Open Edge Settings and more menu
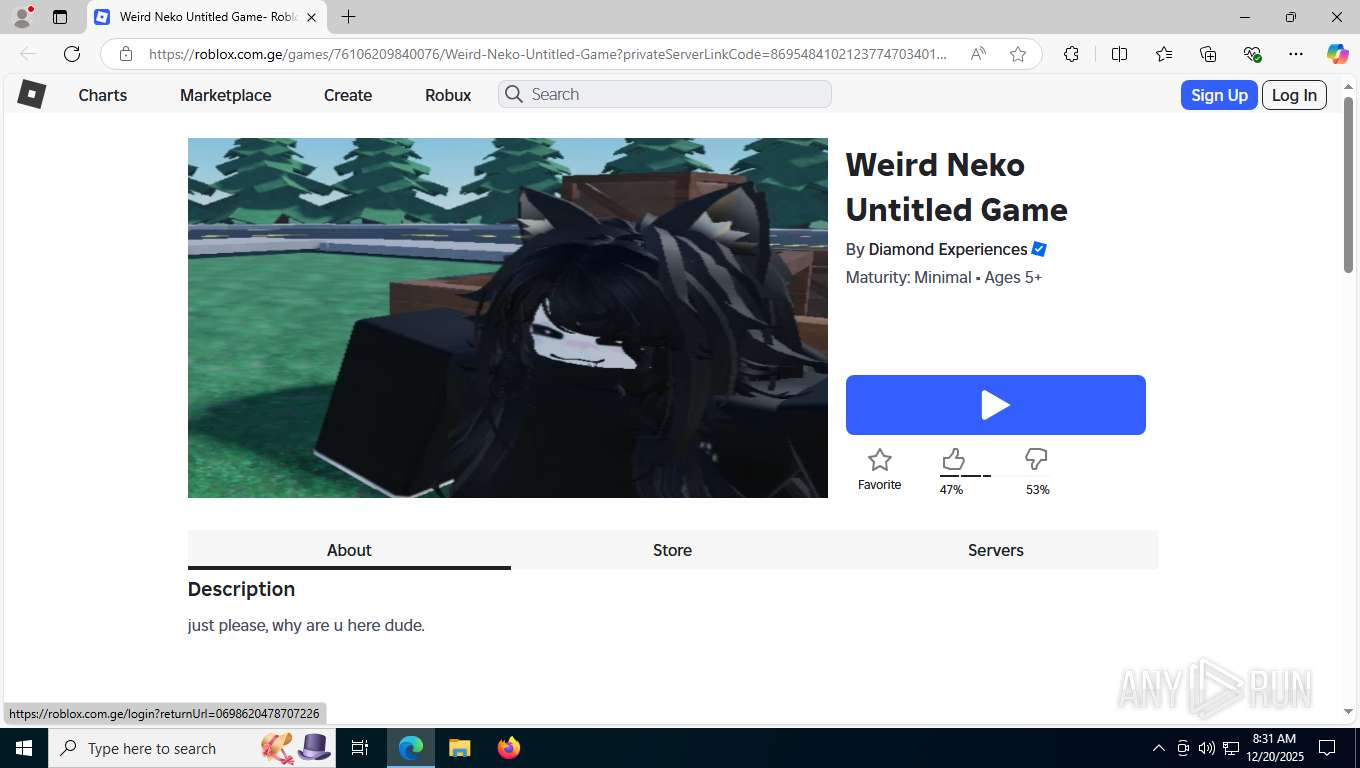 coord(1296,54)
